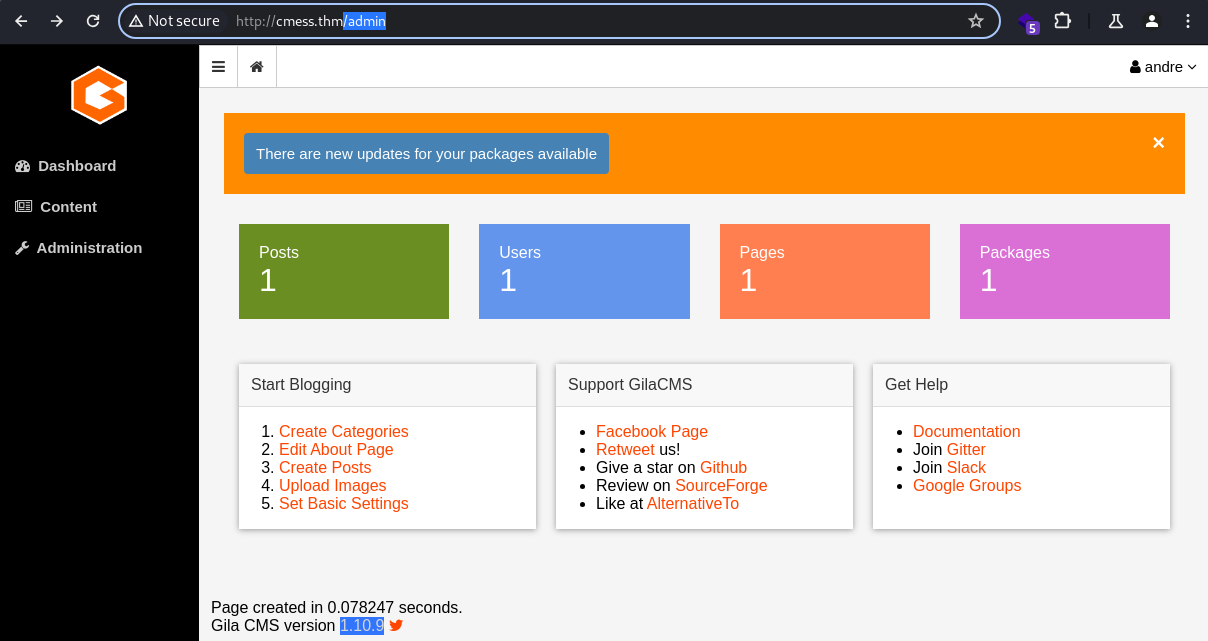The height and width of the screenshot is (641, 1208).
Task: Open the Gitter link
Action: point(966,450)
